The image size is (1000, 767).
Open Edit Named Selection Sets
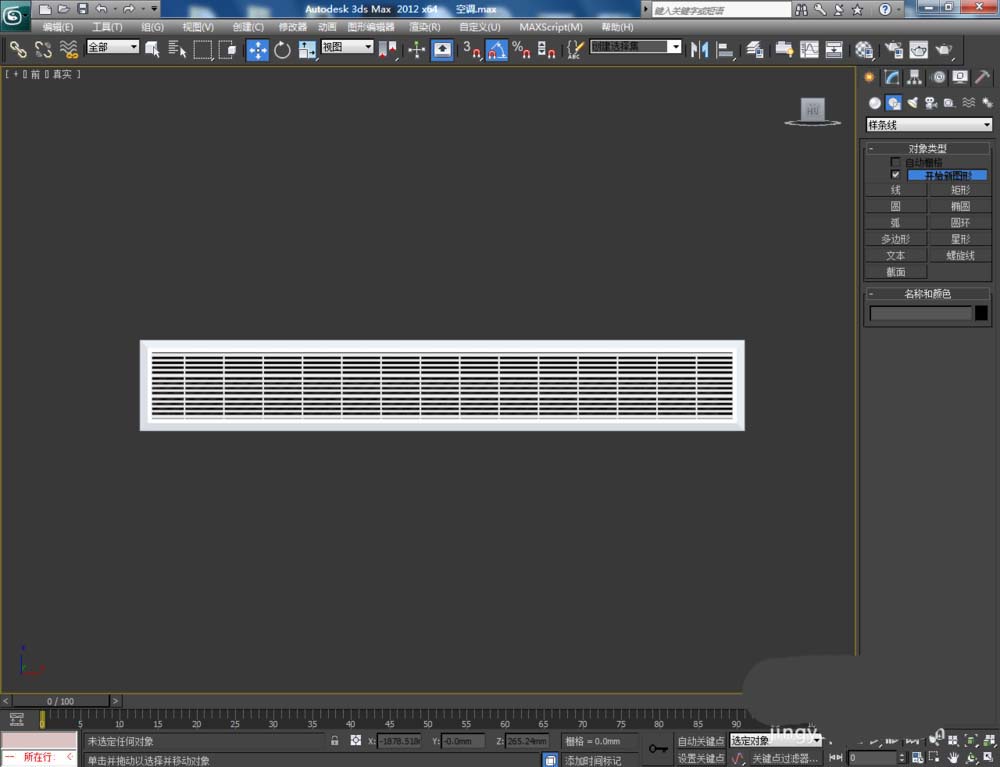click(x=575, y=49)
